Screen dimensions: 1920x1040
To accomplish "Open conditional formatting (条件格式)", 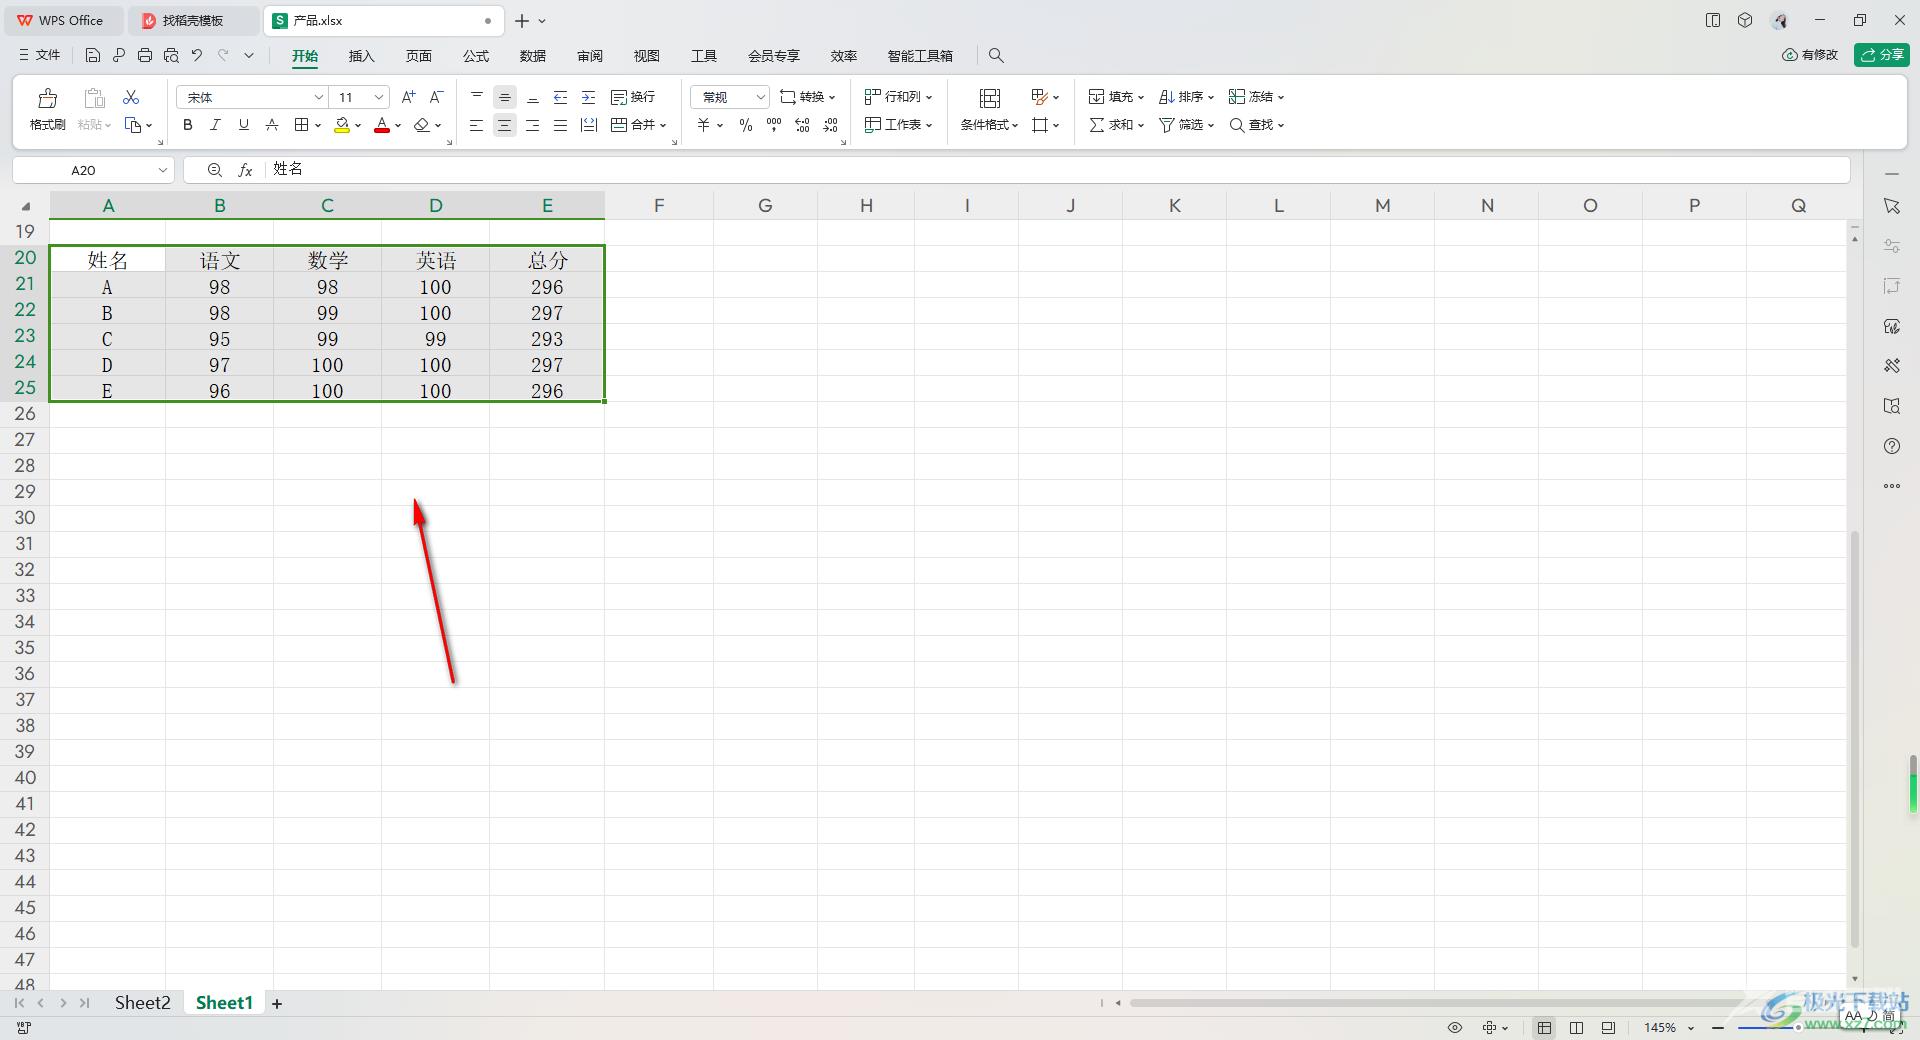I will [x=990, y=110].
